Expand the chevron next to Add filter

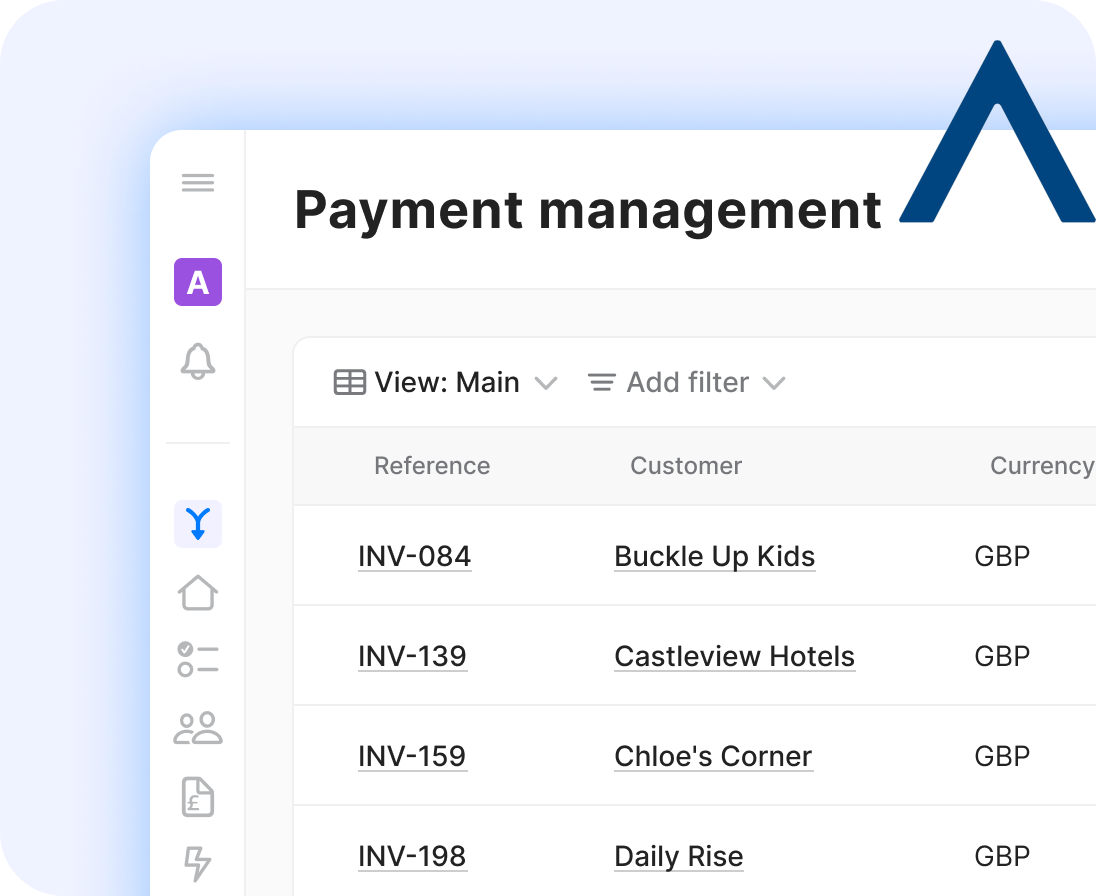(774, 383)
